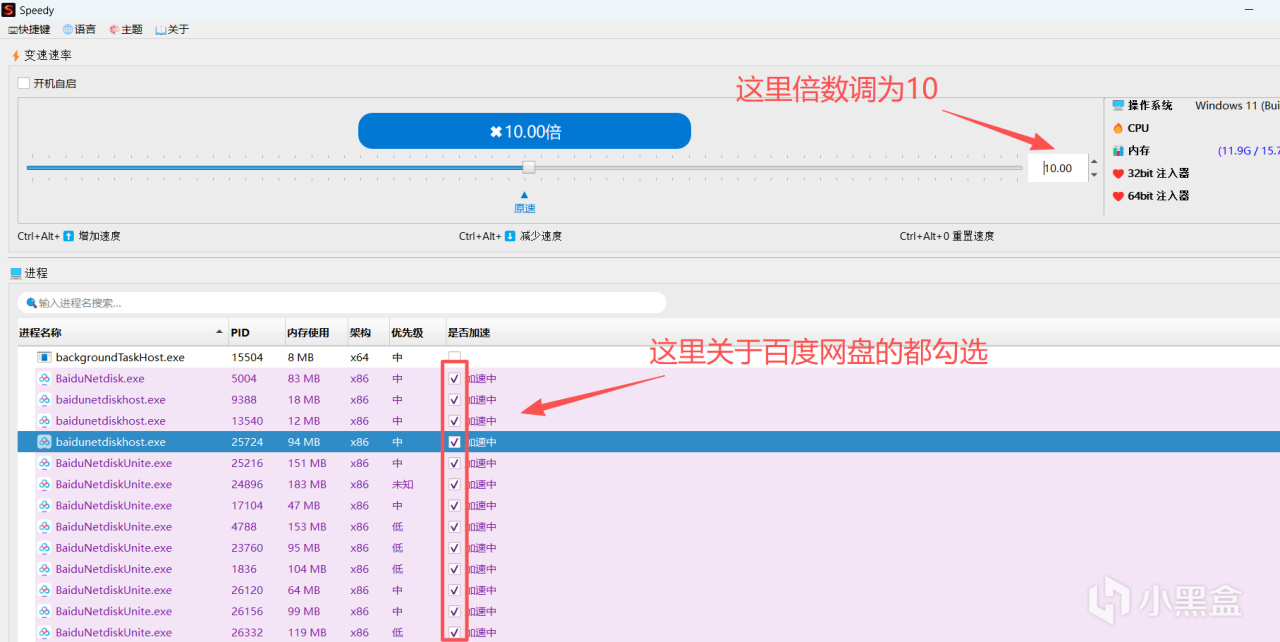Uncheck acceleration for PID 9388
This screenshot has height=642, width=1280.
(455, 400)
